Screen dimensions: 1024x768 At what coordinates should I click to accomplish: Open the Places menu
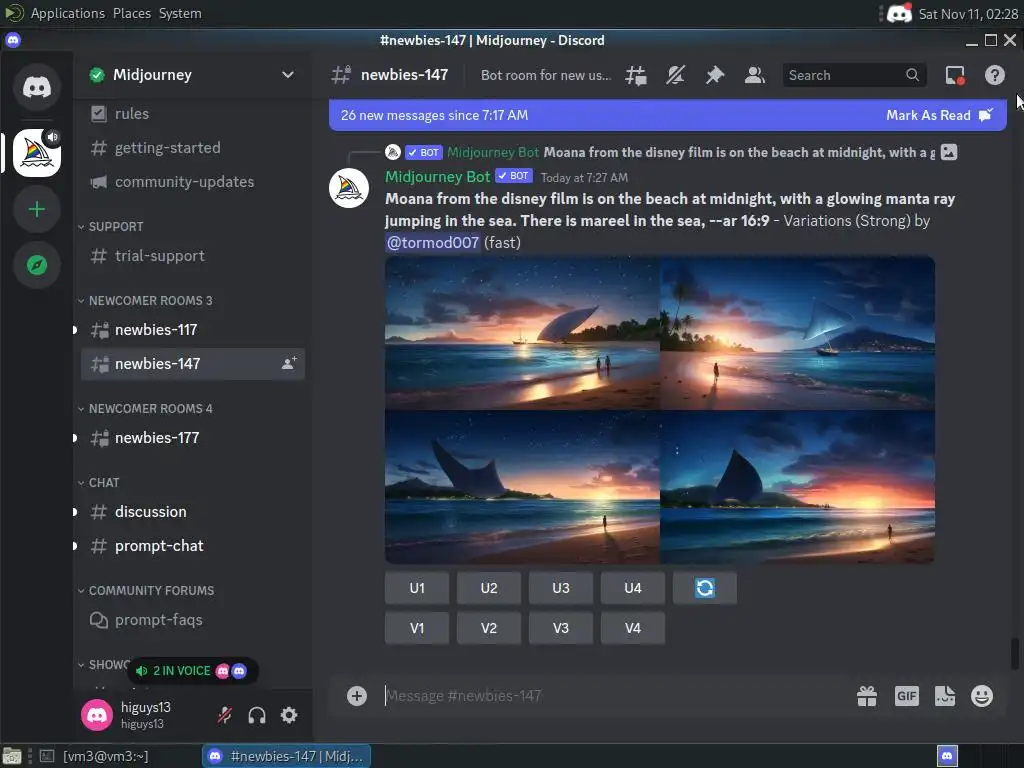coord(131,13)
